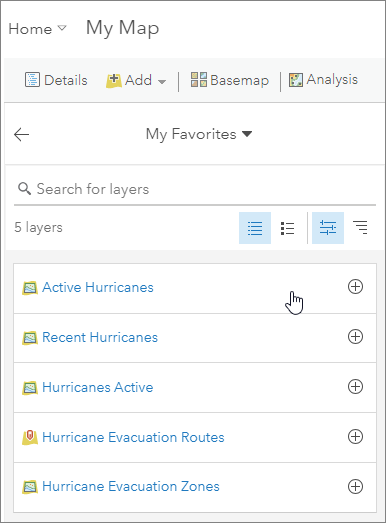Screen dimensions: 386x523
Task: Expand the My Favorites dropdown
Action: pyautogui.click(x=199, y=134)
